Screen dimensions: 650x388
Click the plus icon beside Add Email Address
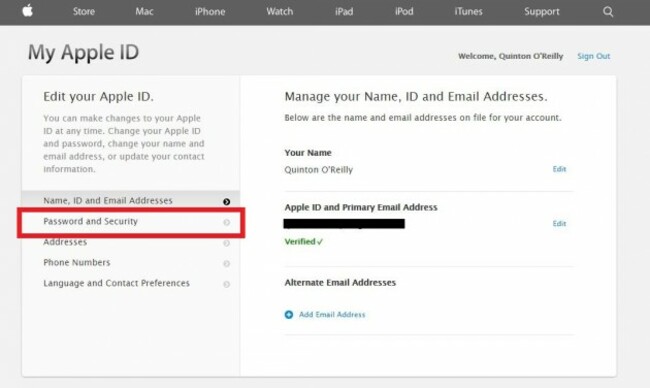pyautogui.click(x=289, y=315)
